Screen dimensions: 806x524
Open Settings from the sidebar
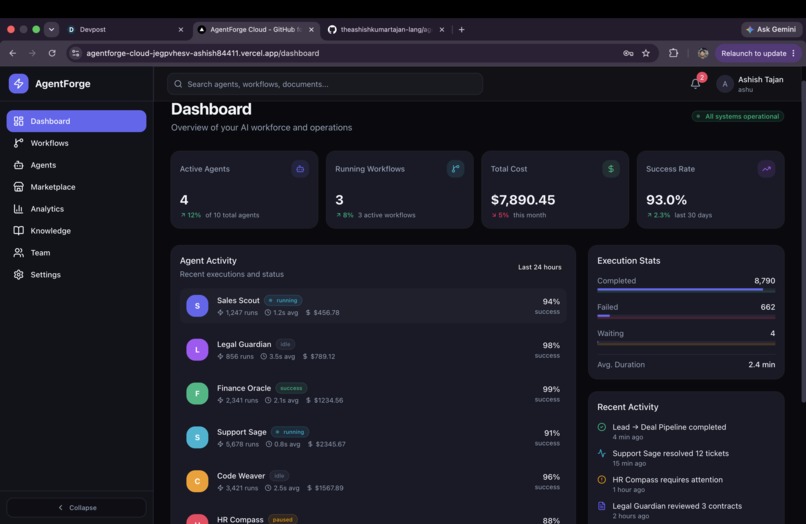click(76, 275)
